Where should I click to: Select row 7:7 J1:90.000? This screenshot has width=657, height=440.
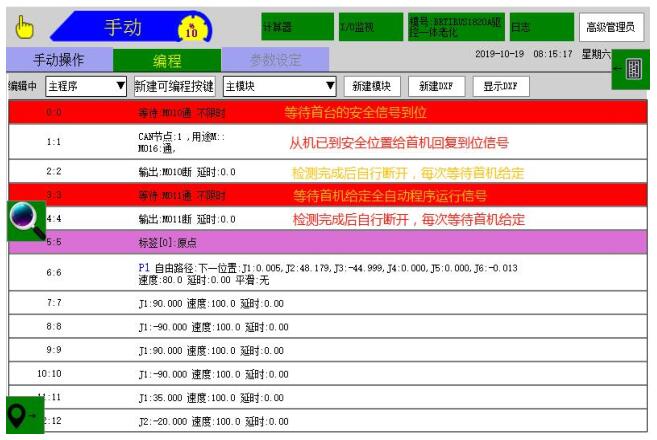[x=328, y=303]
